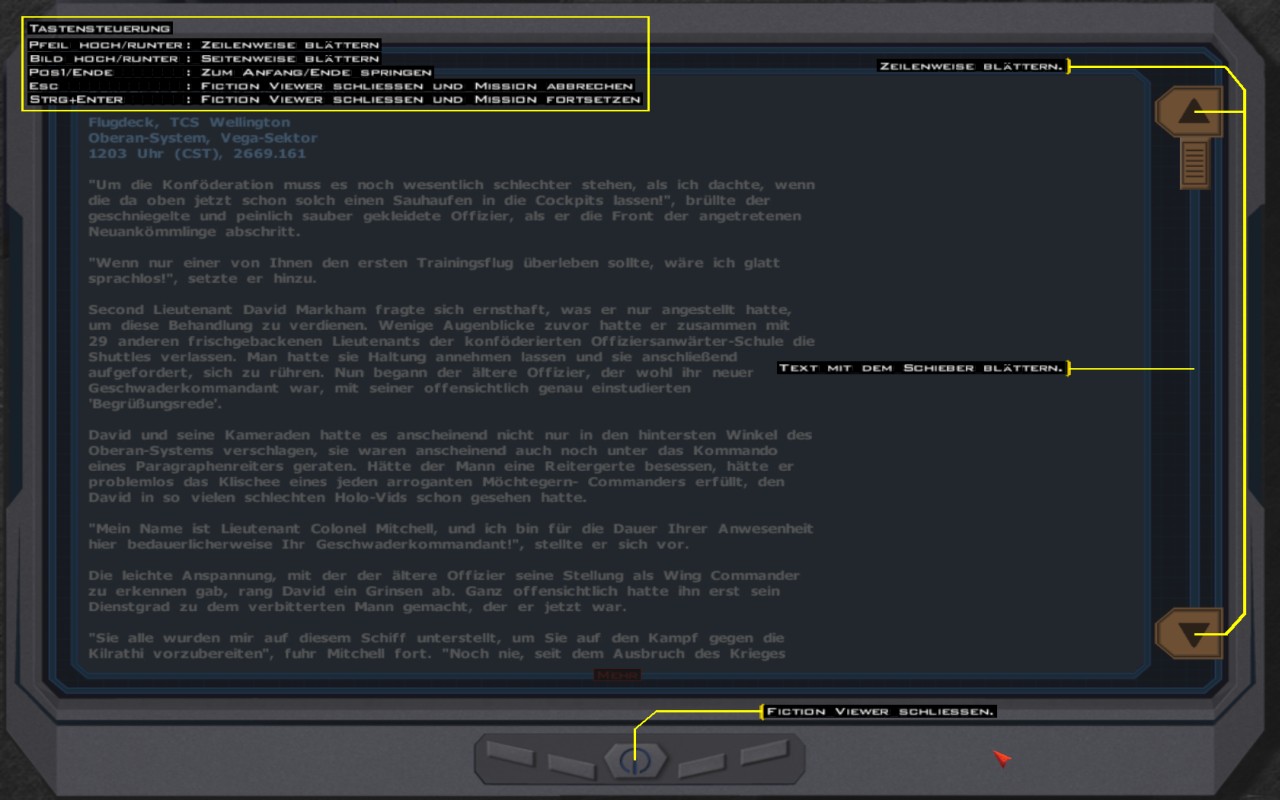Click the line beginning "David und seine Kameraden"

coord(450,435)
